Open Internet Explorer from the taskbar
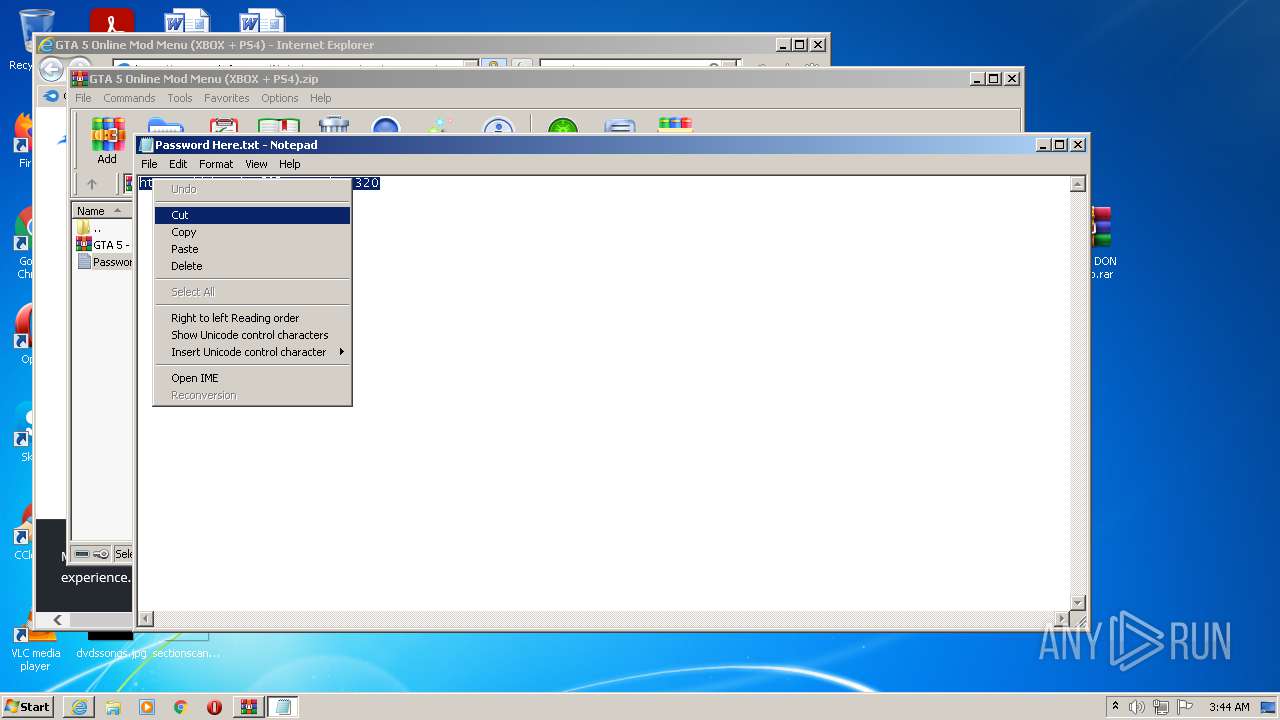Viewport: 1280px width, 720px height. click(79, 707)
